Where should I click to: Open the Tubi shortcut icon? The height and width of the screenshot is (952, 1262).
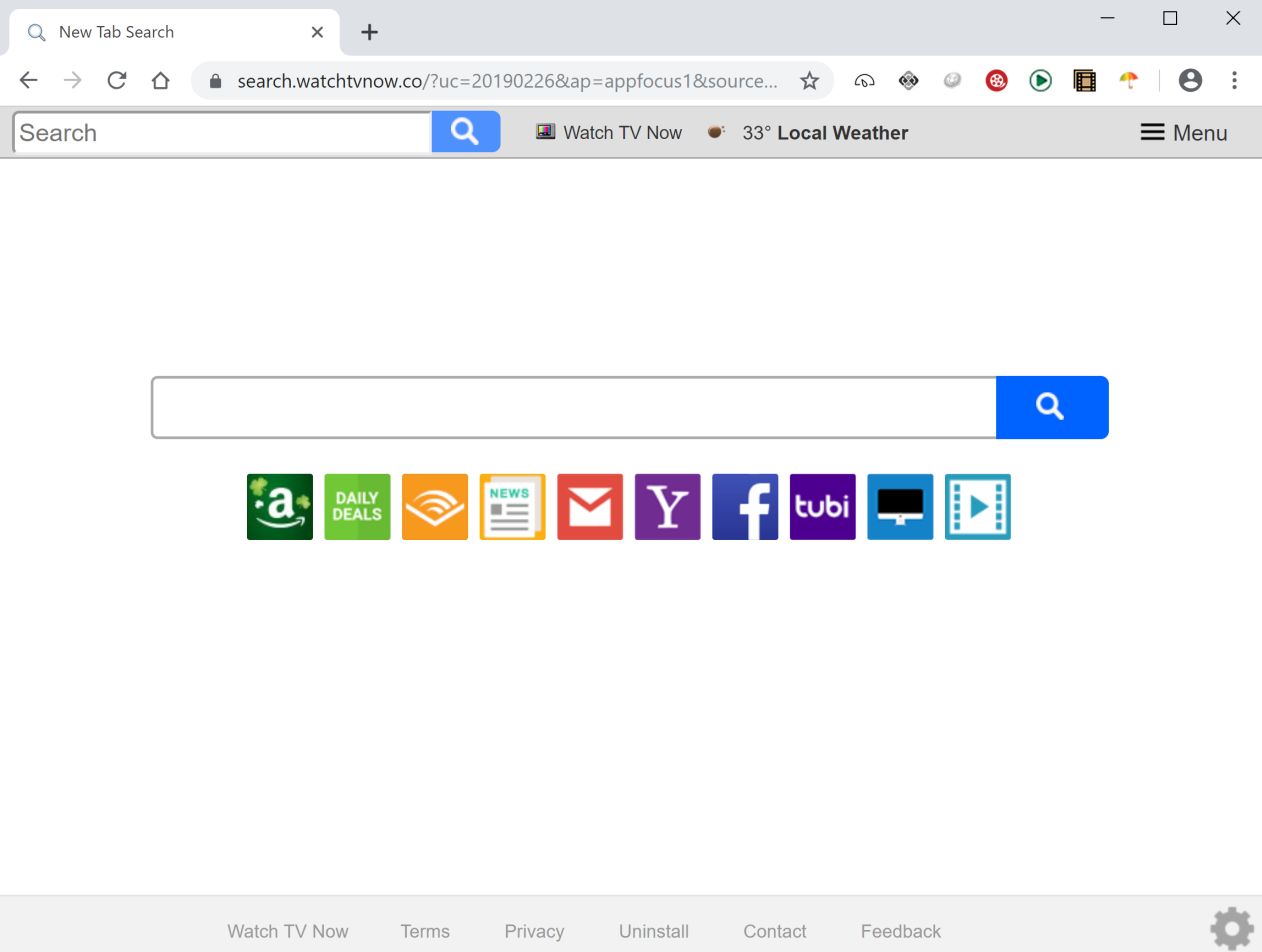pyautogui.click(x=822, y=506)
